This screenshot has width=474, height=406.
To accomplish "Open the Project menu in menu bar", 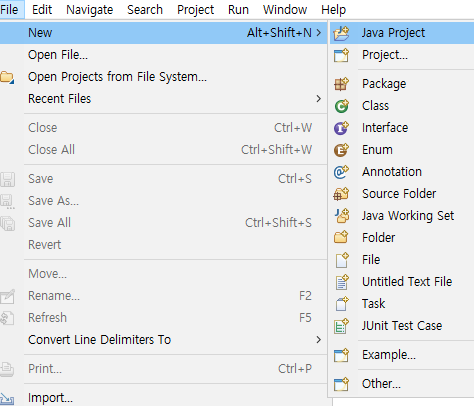I will tap(196, 10).
